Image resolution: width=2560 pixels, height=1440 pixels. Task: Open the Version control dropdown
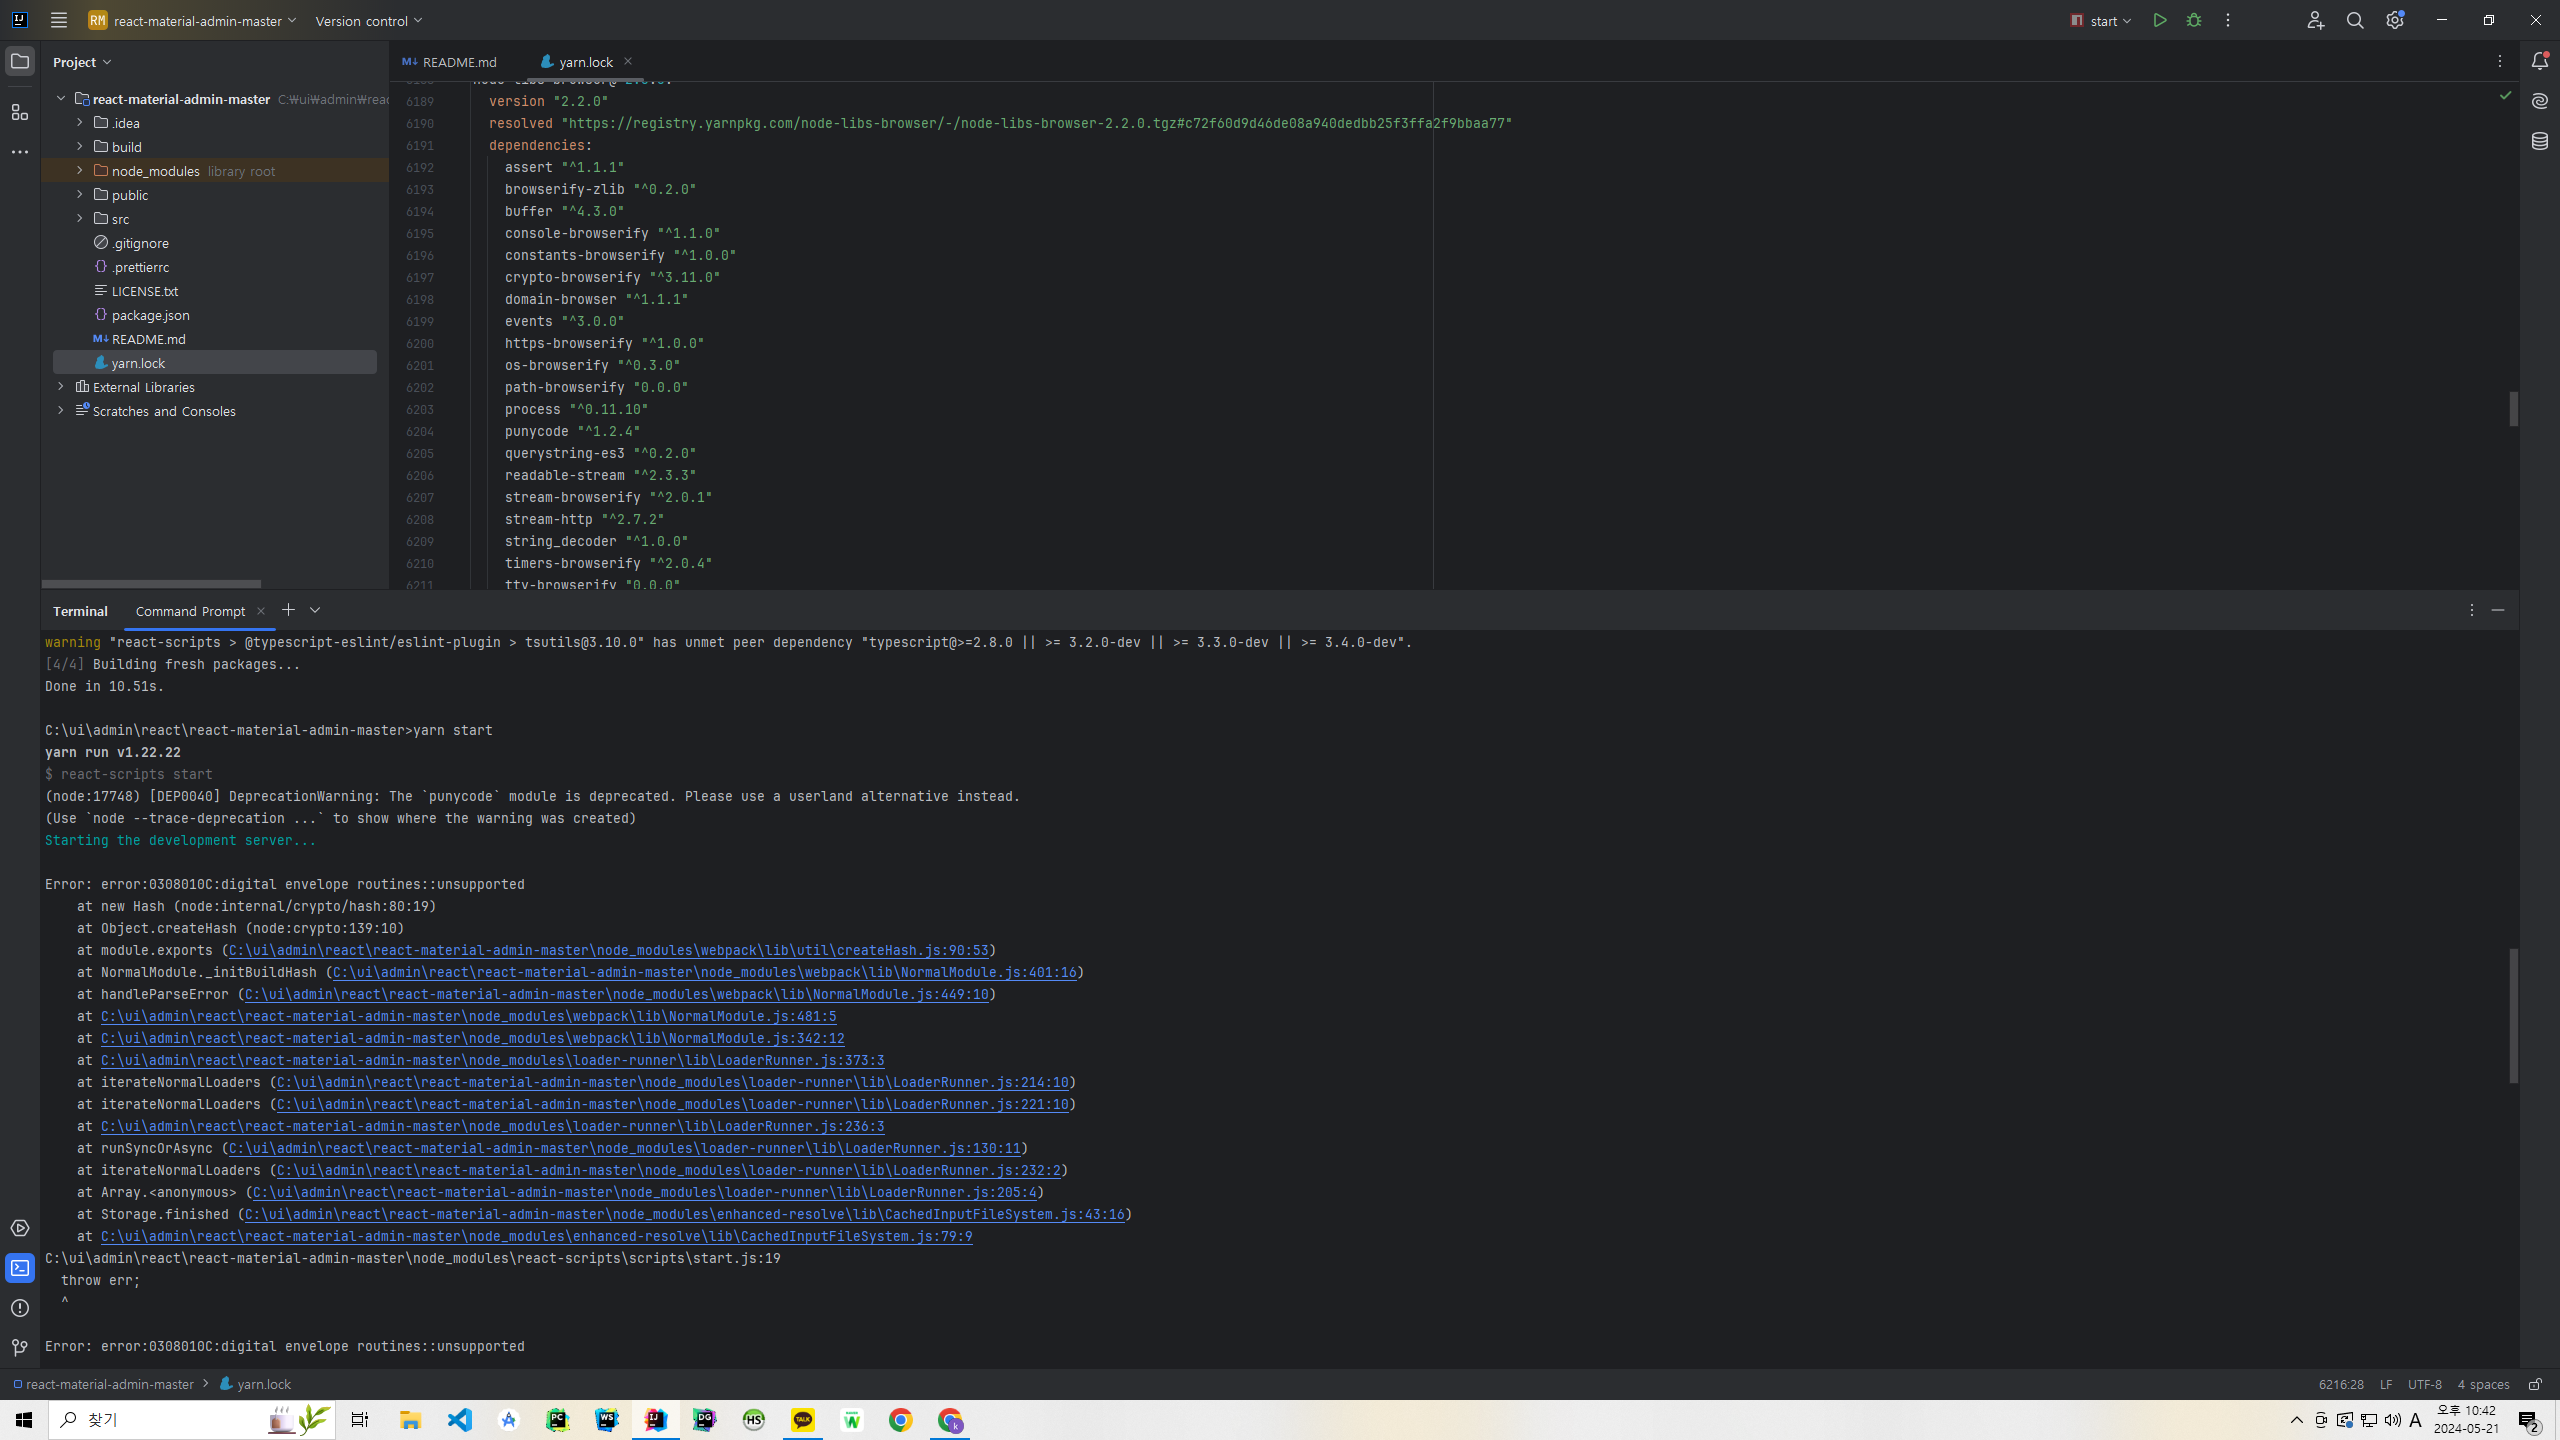(368, 20)
